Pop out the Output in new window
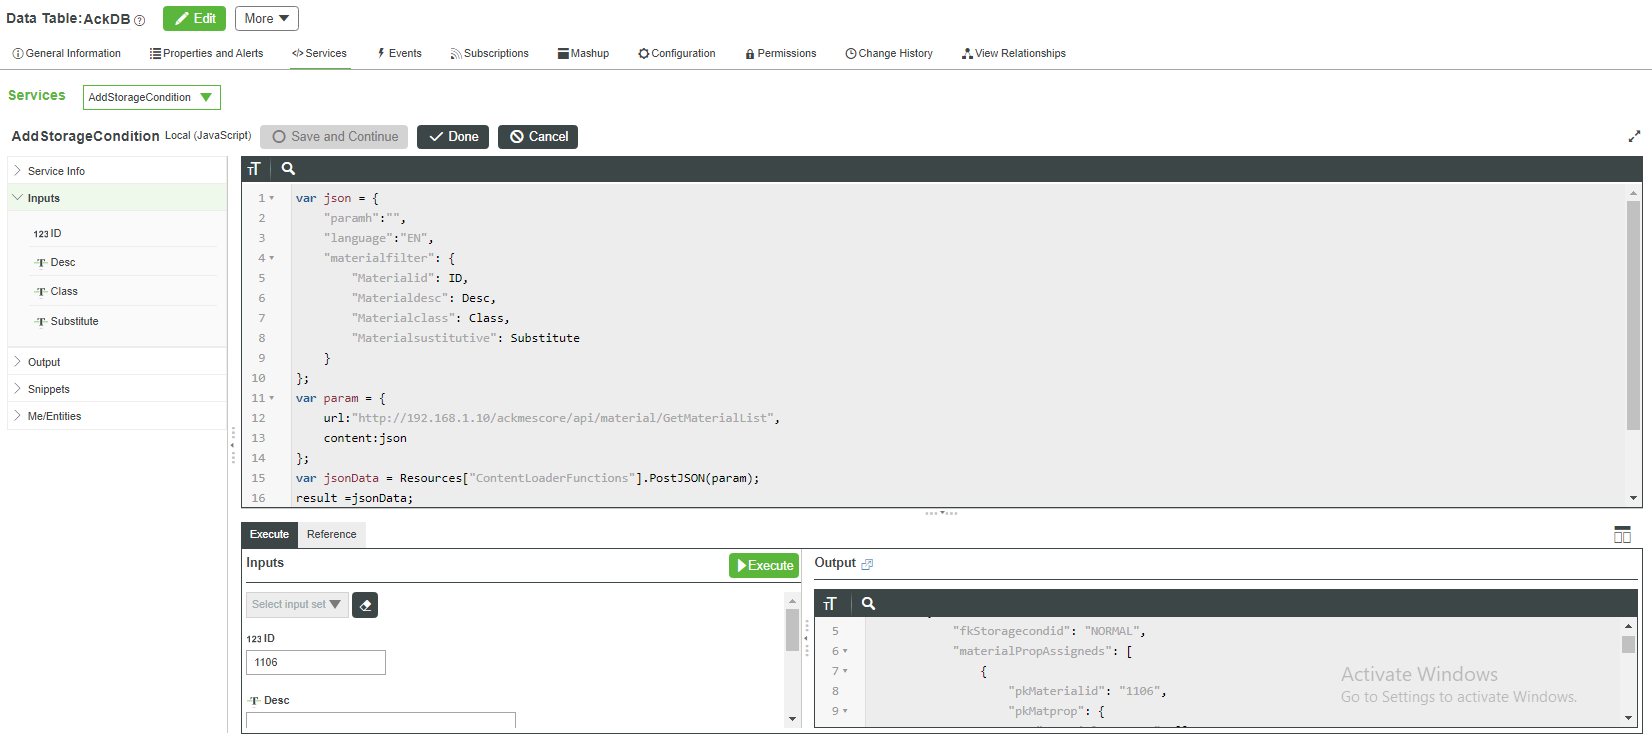 click(x=867, y=564)
